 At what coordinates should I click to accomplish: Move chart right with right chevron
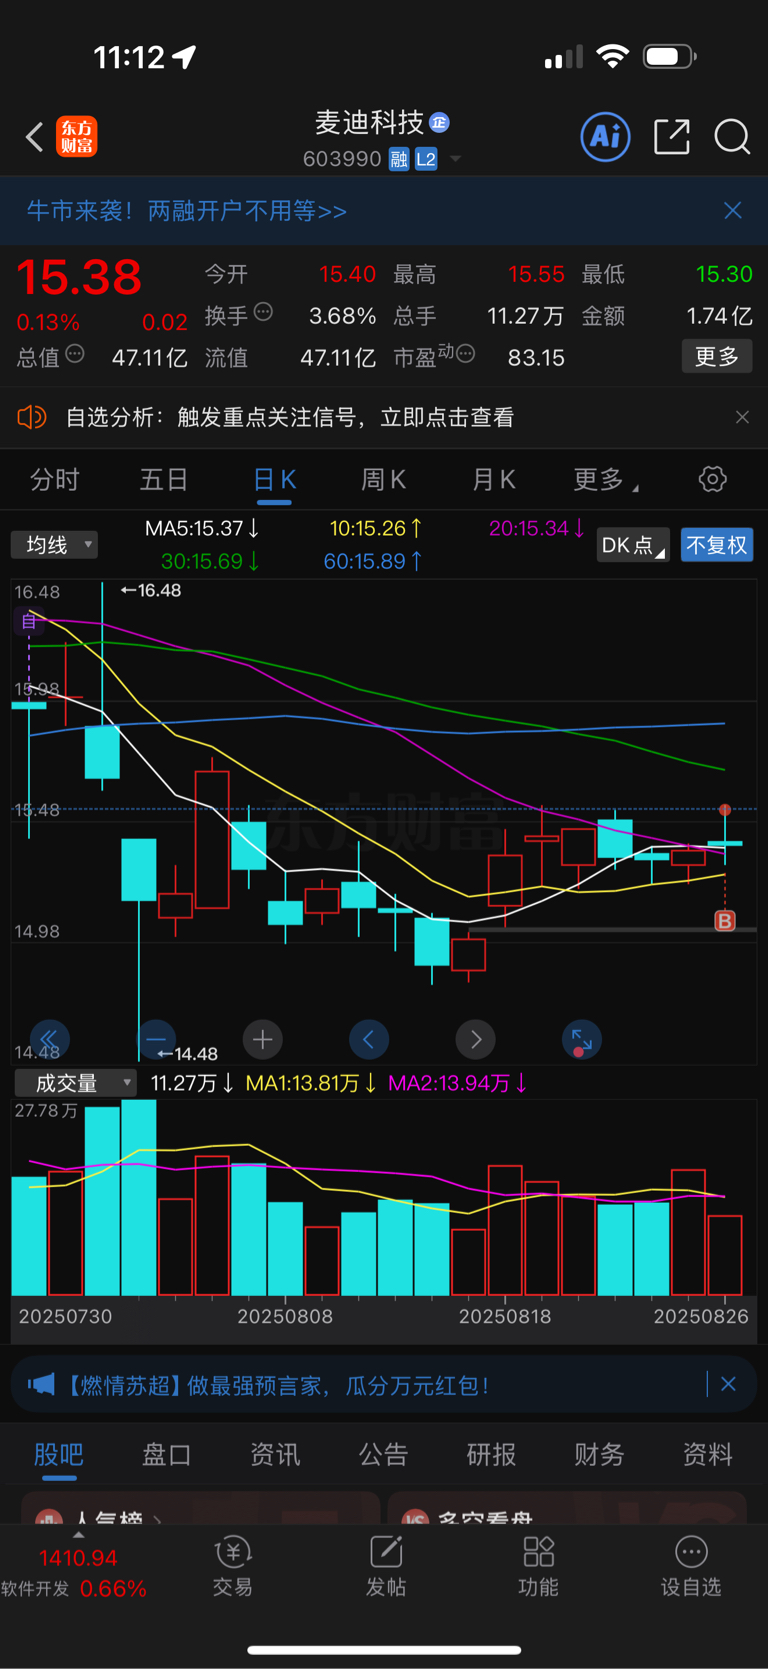click(476, 1040)
